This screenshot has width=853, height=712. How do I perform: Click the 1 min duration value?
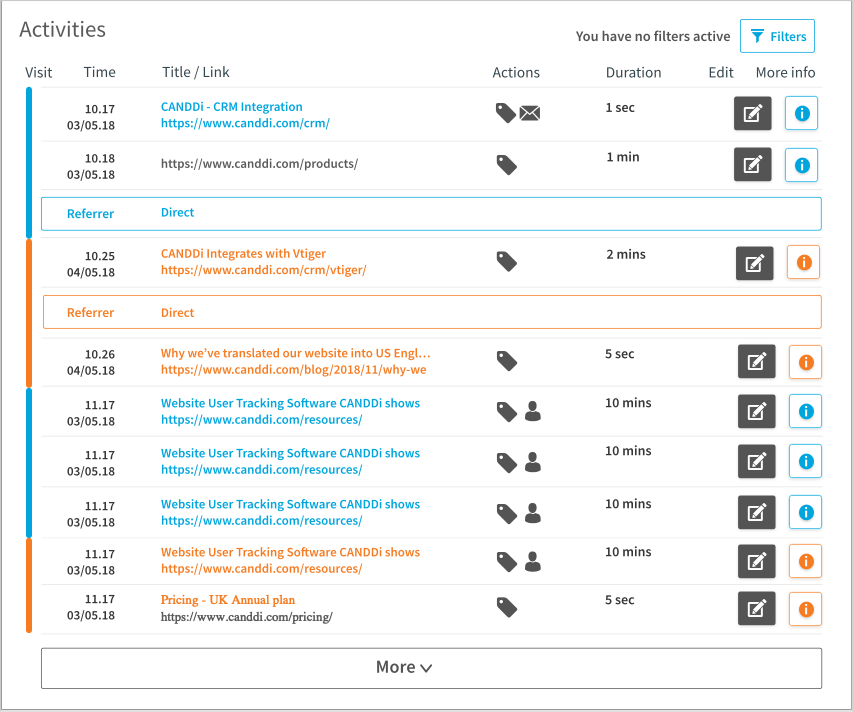623,157
